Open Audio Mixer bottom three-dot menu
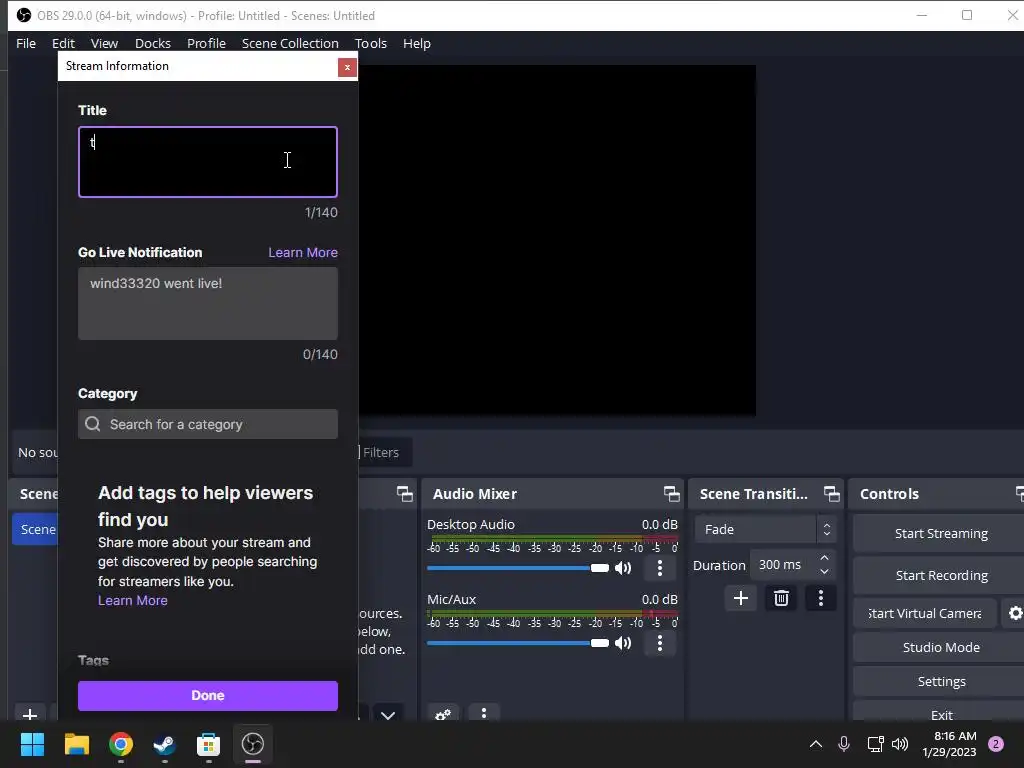This screenshot has width=1024, height=768. click(x=484, y=713)
